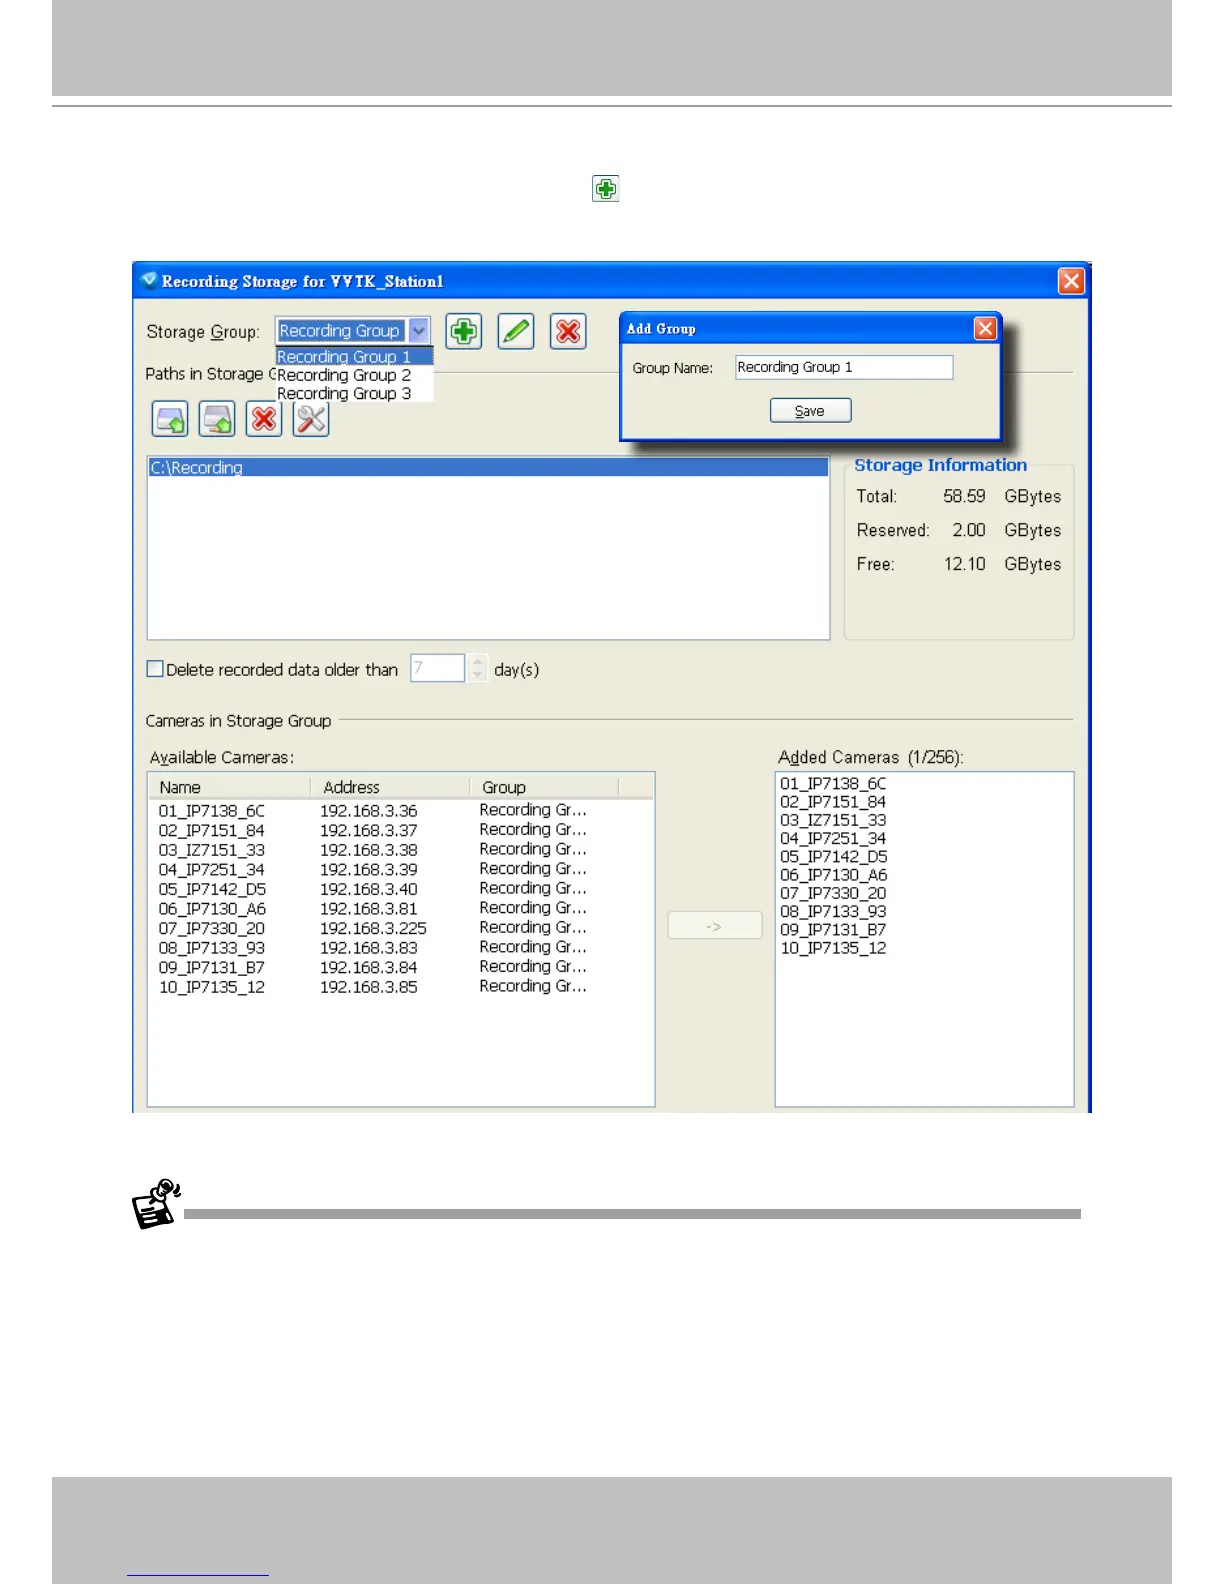Select 05_IP7142_D5 in Available Cameras

401,889
